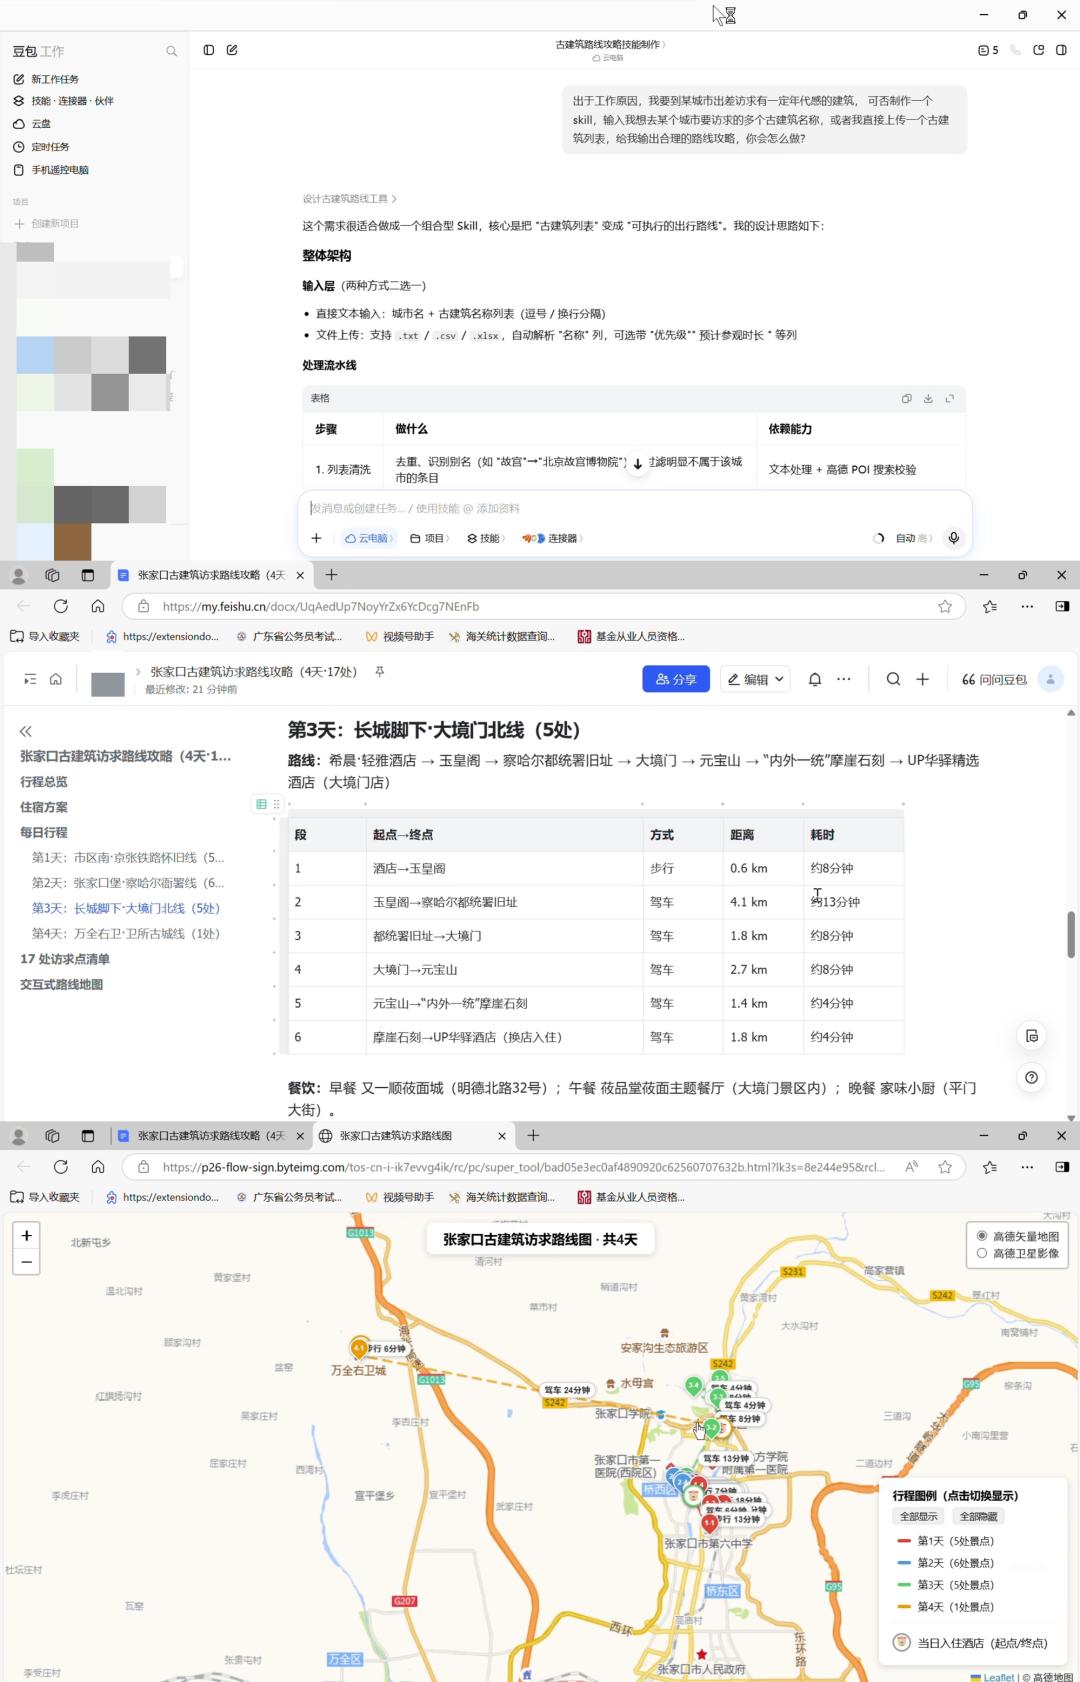The height and width of the screenshot is (1682, 1080).
Task: Expand the table to fullscreen
Action: coord(949,398)
